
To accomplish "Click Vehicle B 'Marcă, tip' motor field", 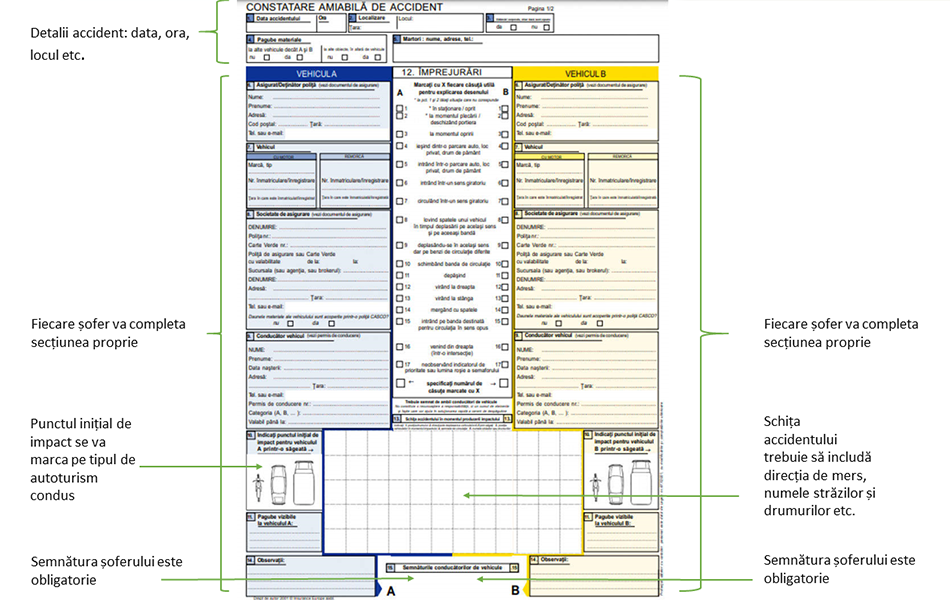I will pyautogui.click(x=550, y=169).
